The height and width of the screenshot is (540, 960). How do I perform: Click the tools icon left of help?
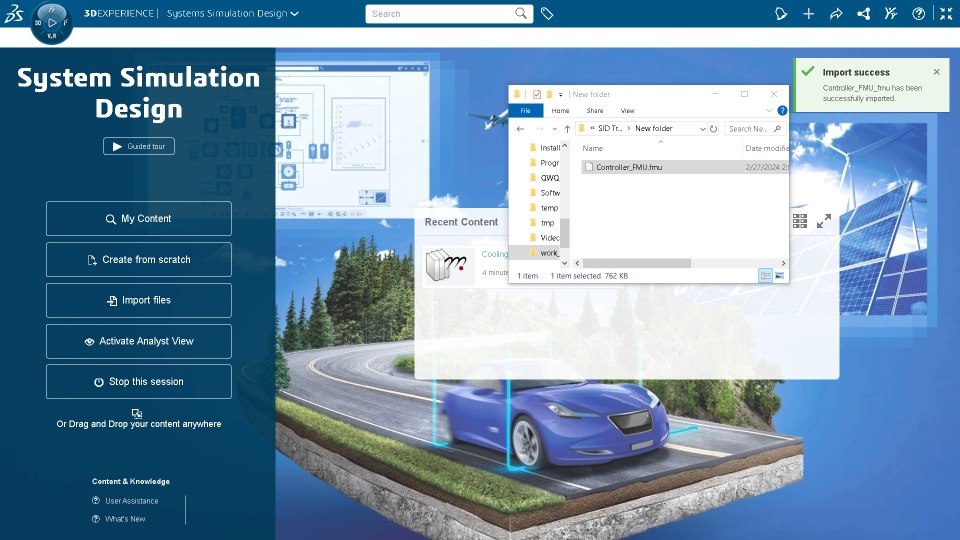891,13
